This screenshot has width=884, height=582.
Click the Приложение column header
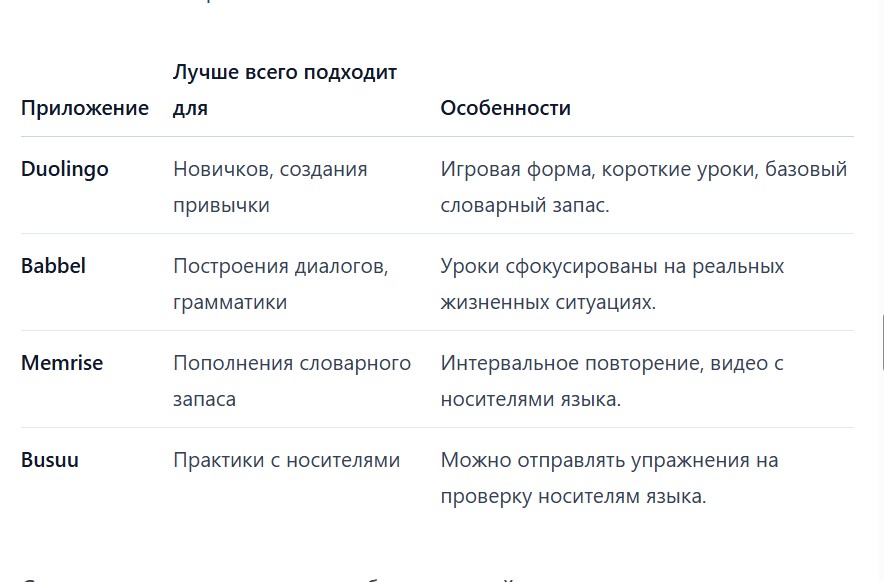84,108
